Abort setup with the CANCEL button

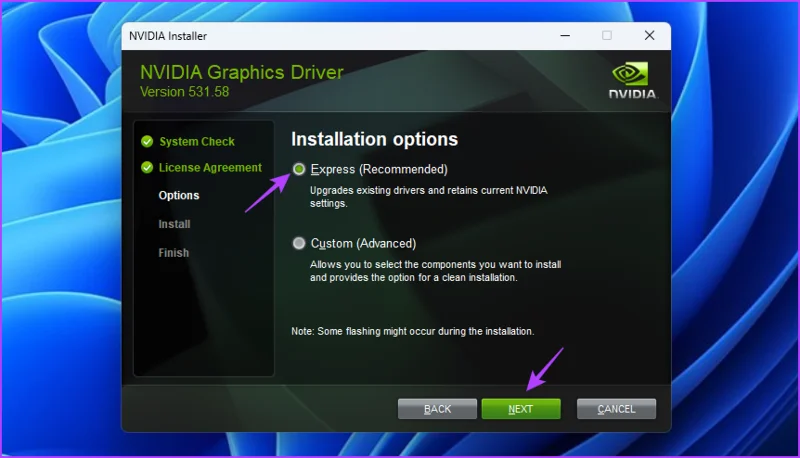(x=616, y=409)
